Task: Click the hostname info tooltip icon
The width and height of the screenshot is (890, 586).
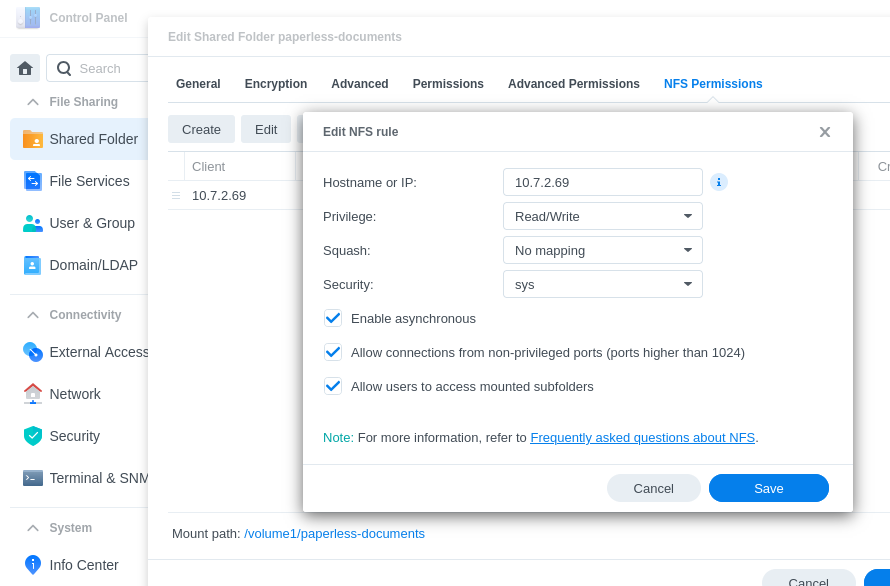Action: [718, 182]
